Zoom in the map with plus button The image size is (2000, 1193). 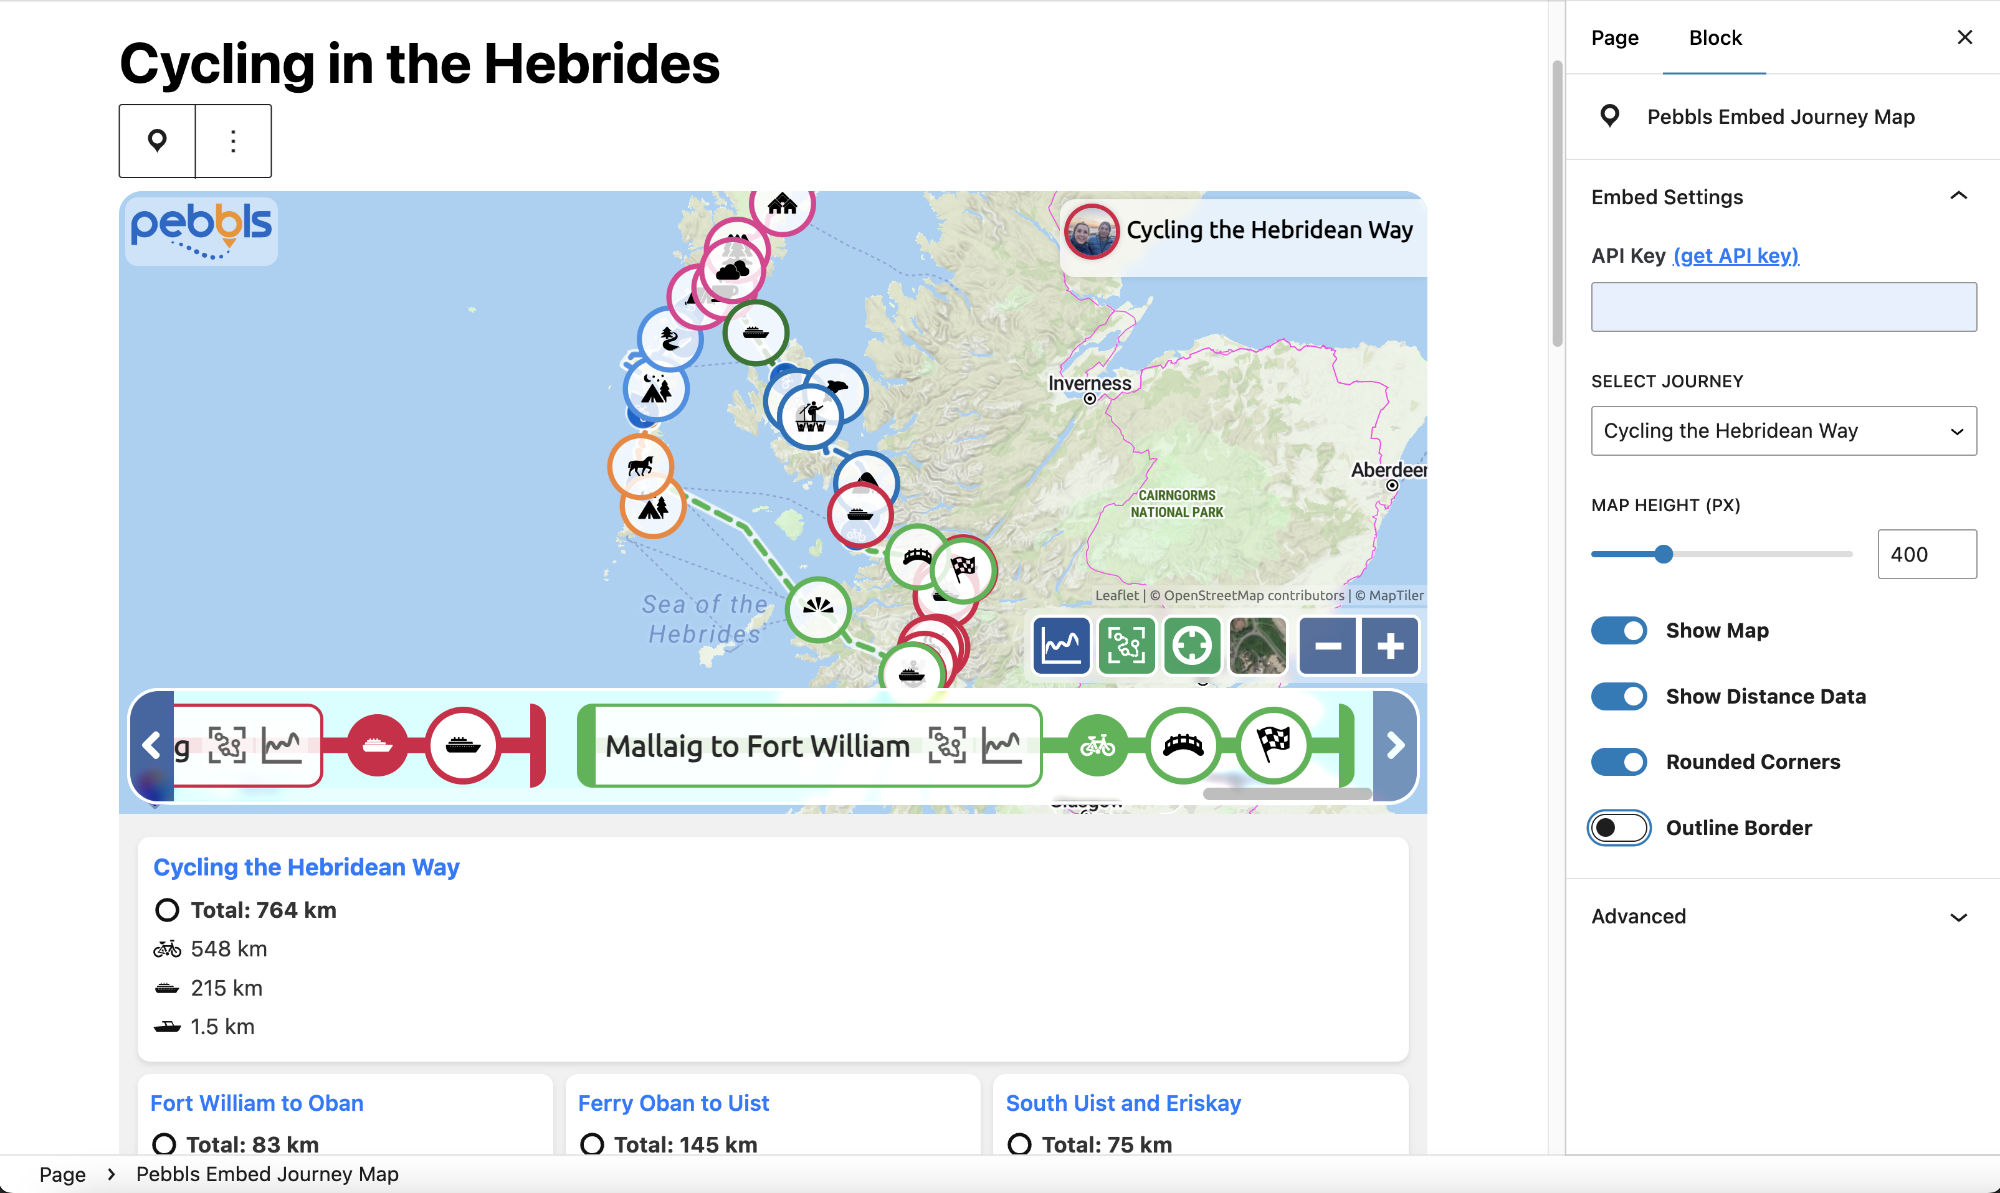[1390, 646]
